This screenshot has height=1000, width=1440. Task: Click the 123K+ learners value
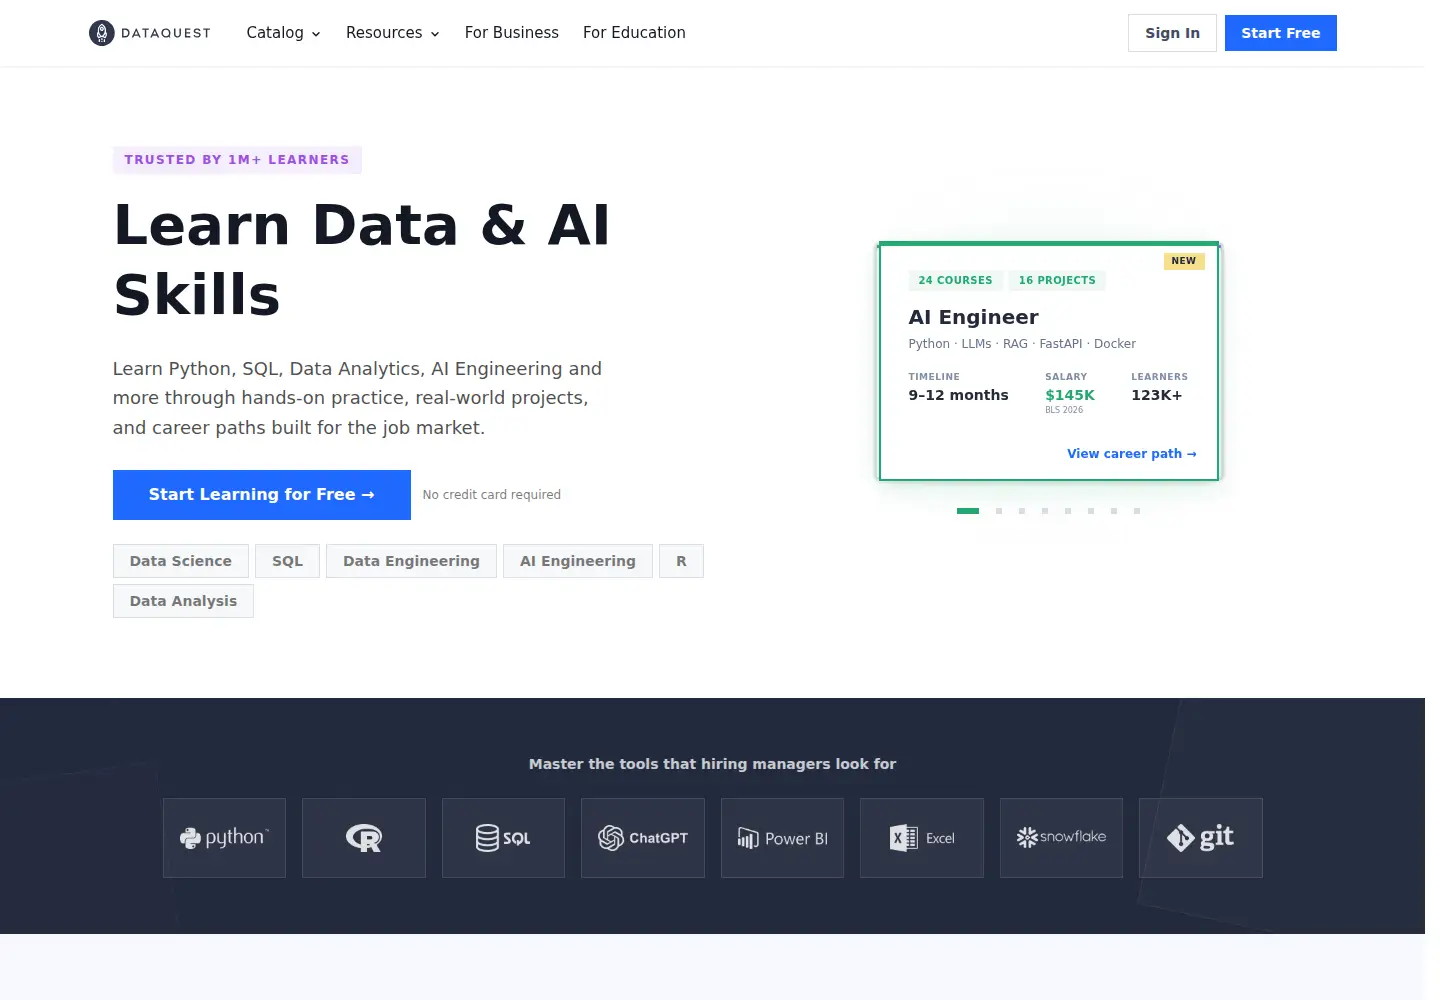(1157, 395)
